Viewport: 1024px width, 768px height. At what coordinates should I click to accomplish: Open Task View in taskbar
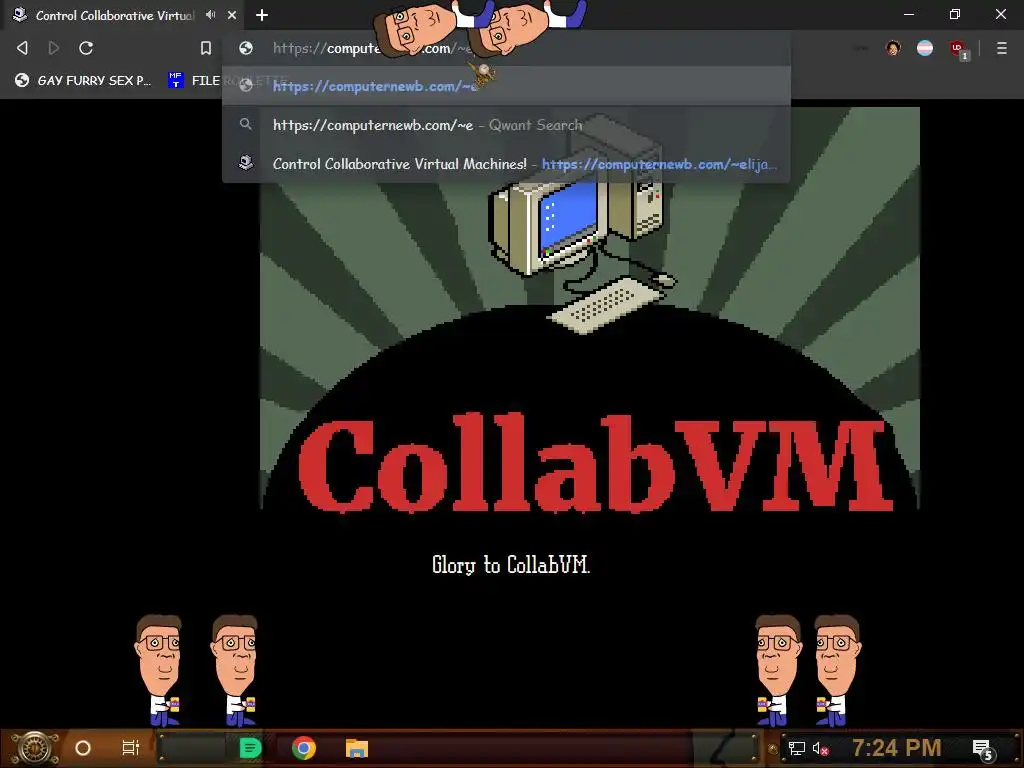[131, 748]
